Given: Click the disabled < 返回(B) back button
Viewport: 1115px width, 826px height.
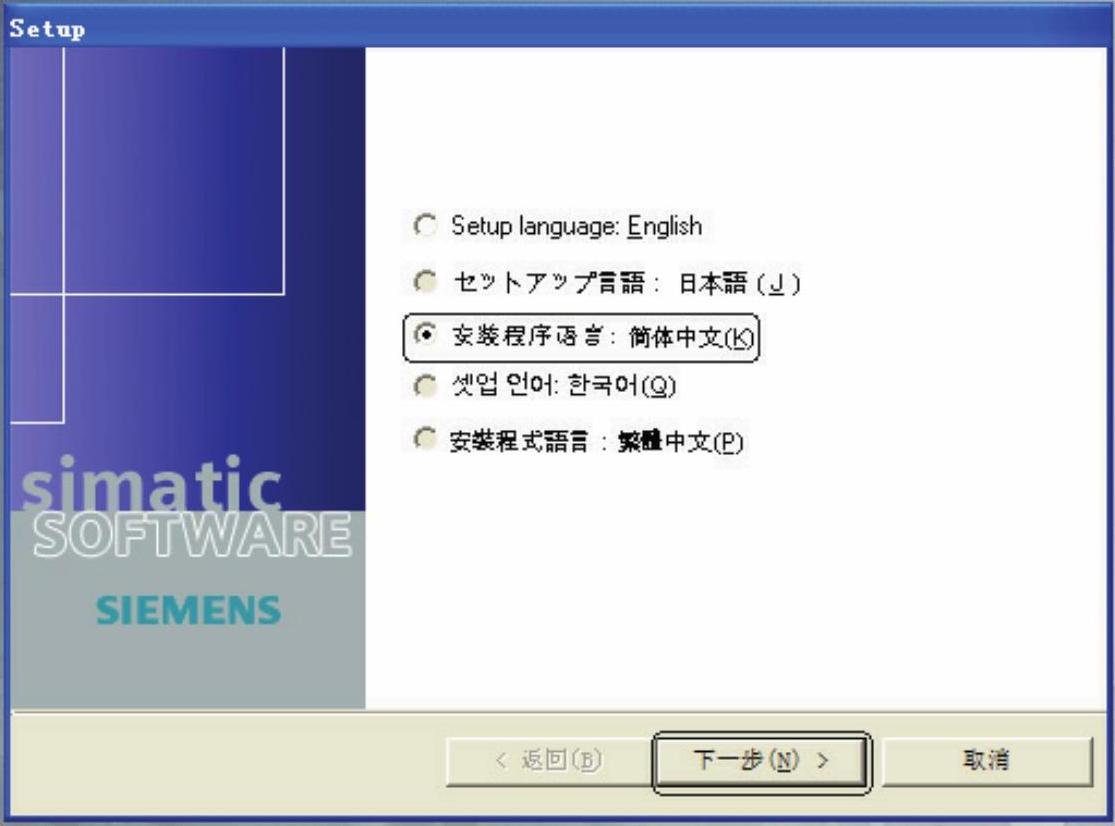Looking at the screenshot, I should coord(548,761).
